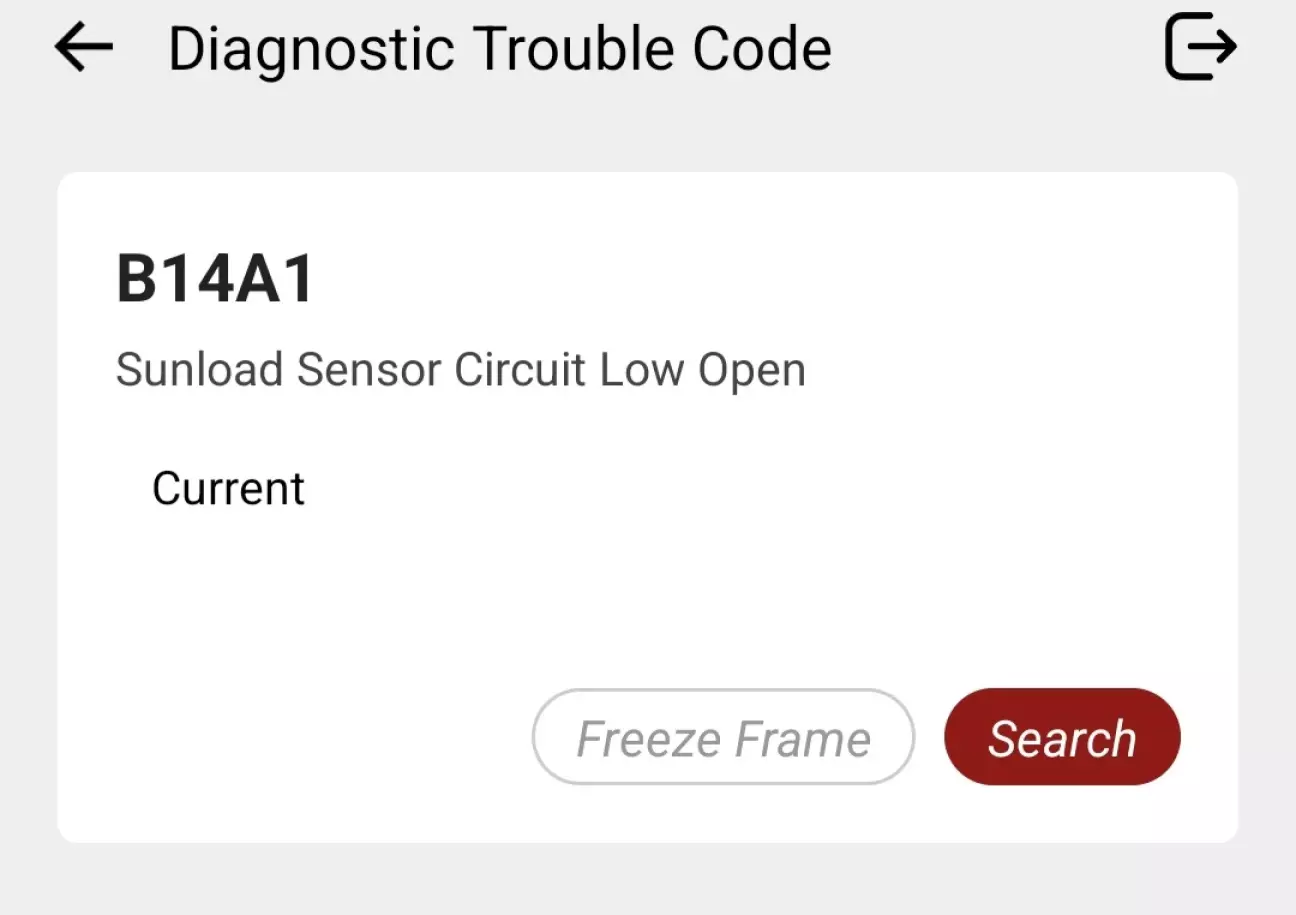Image resolution: width=1296 pixels, height=915 pixels.
Task: Leave diagnostics using the logout icon
Action: (x=1200, y=47)
